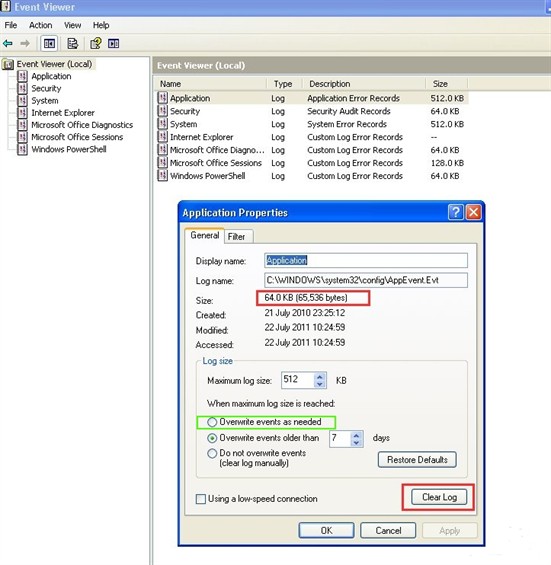Increase overwrite days with up arrow
Screen dimensions: 551x565
click(356, 436)
